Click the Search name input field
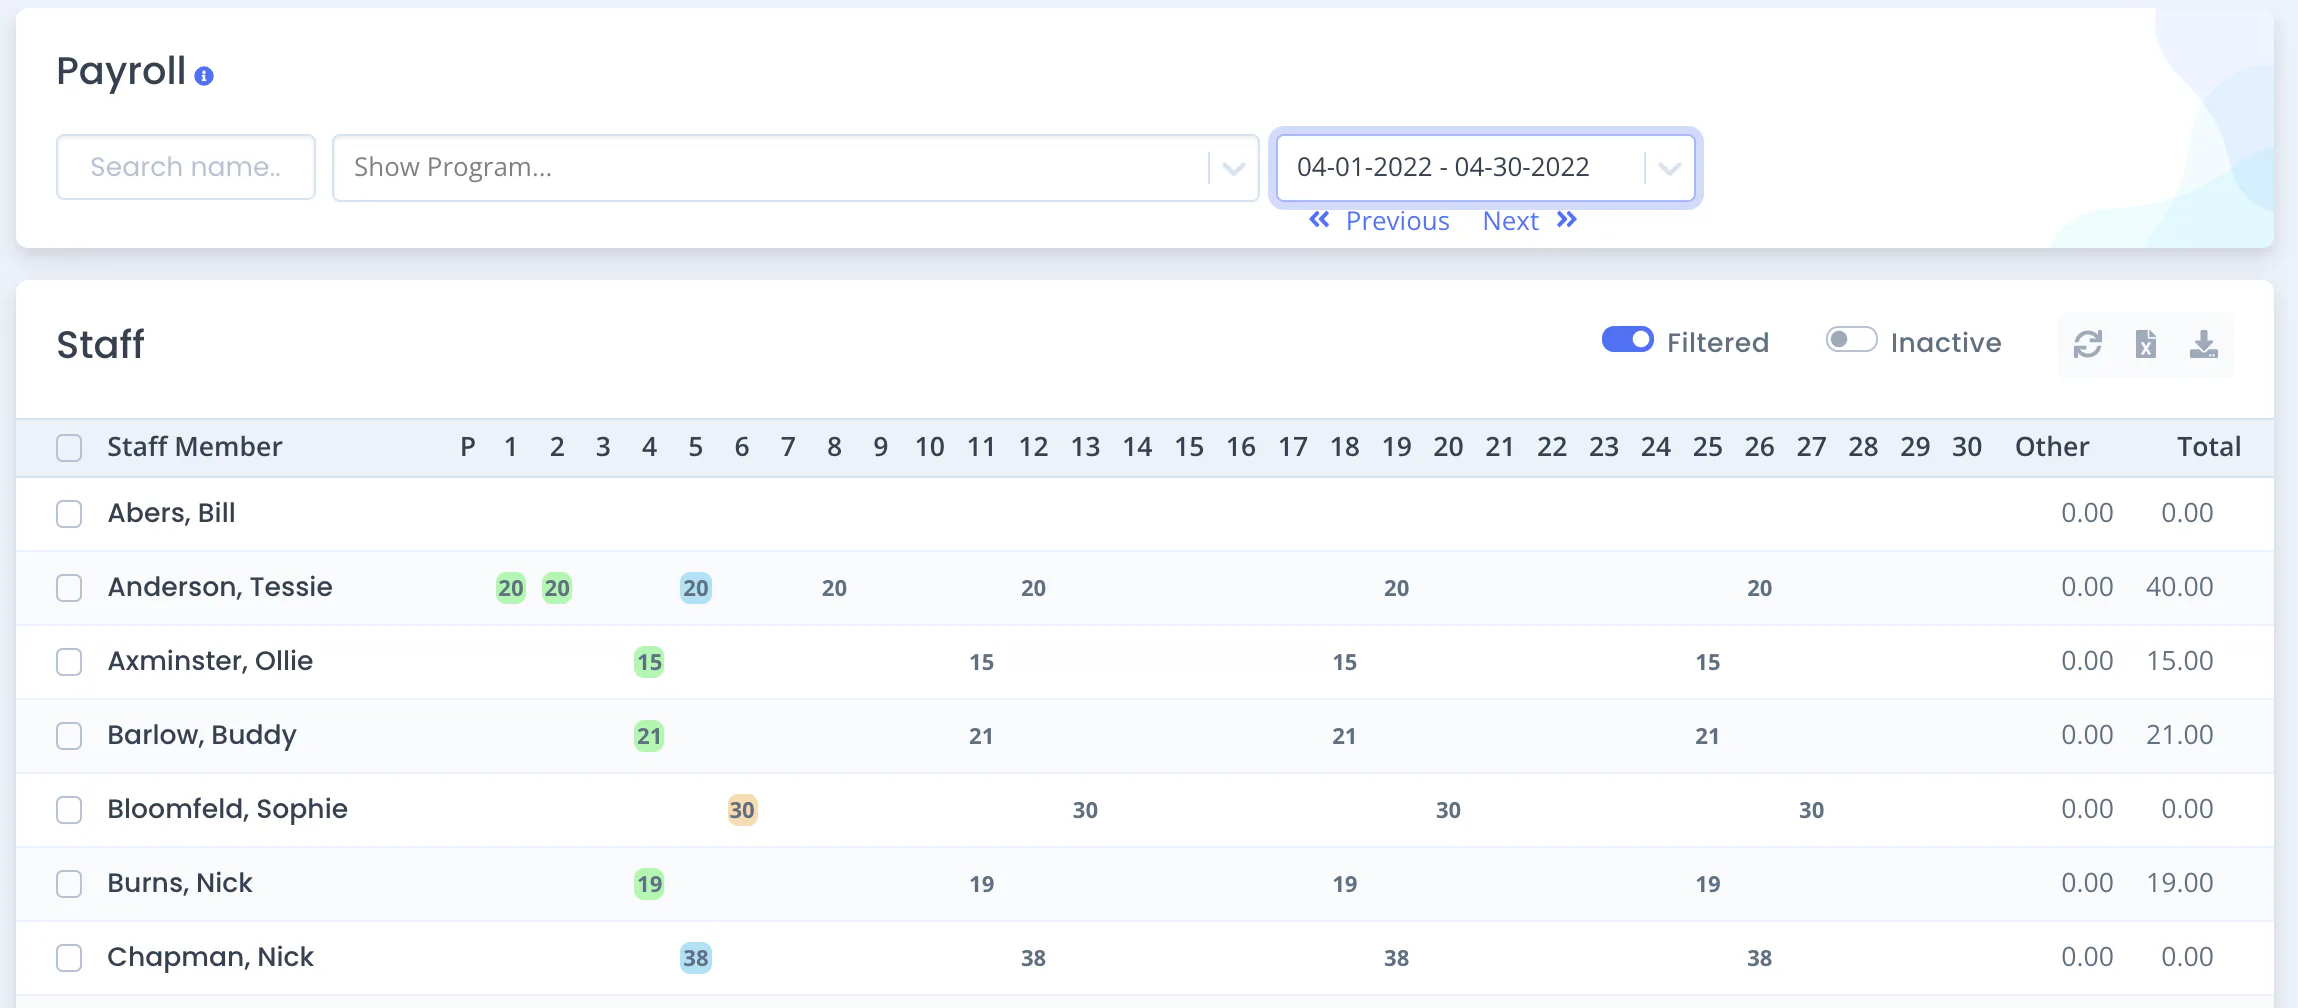This screenshot has width=2298, height=1008. tap(186, 167)
